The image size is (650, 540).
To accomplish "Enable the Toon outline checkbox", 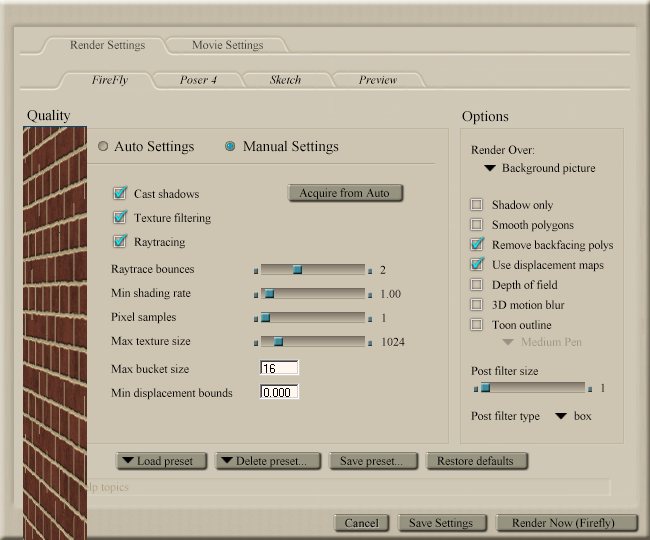I will 477,325.
